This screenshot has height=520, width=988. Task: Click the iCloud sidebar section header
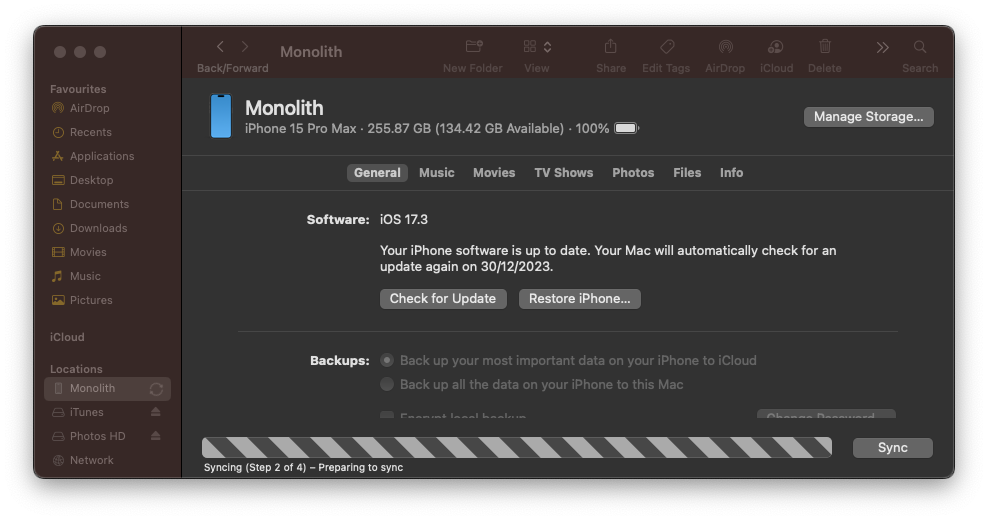(x=67, y=337)
